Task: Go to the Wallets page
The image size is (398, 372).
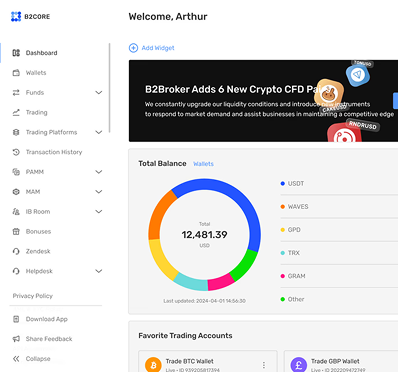Action: tap(36, 73)
